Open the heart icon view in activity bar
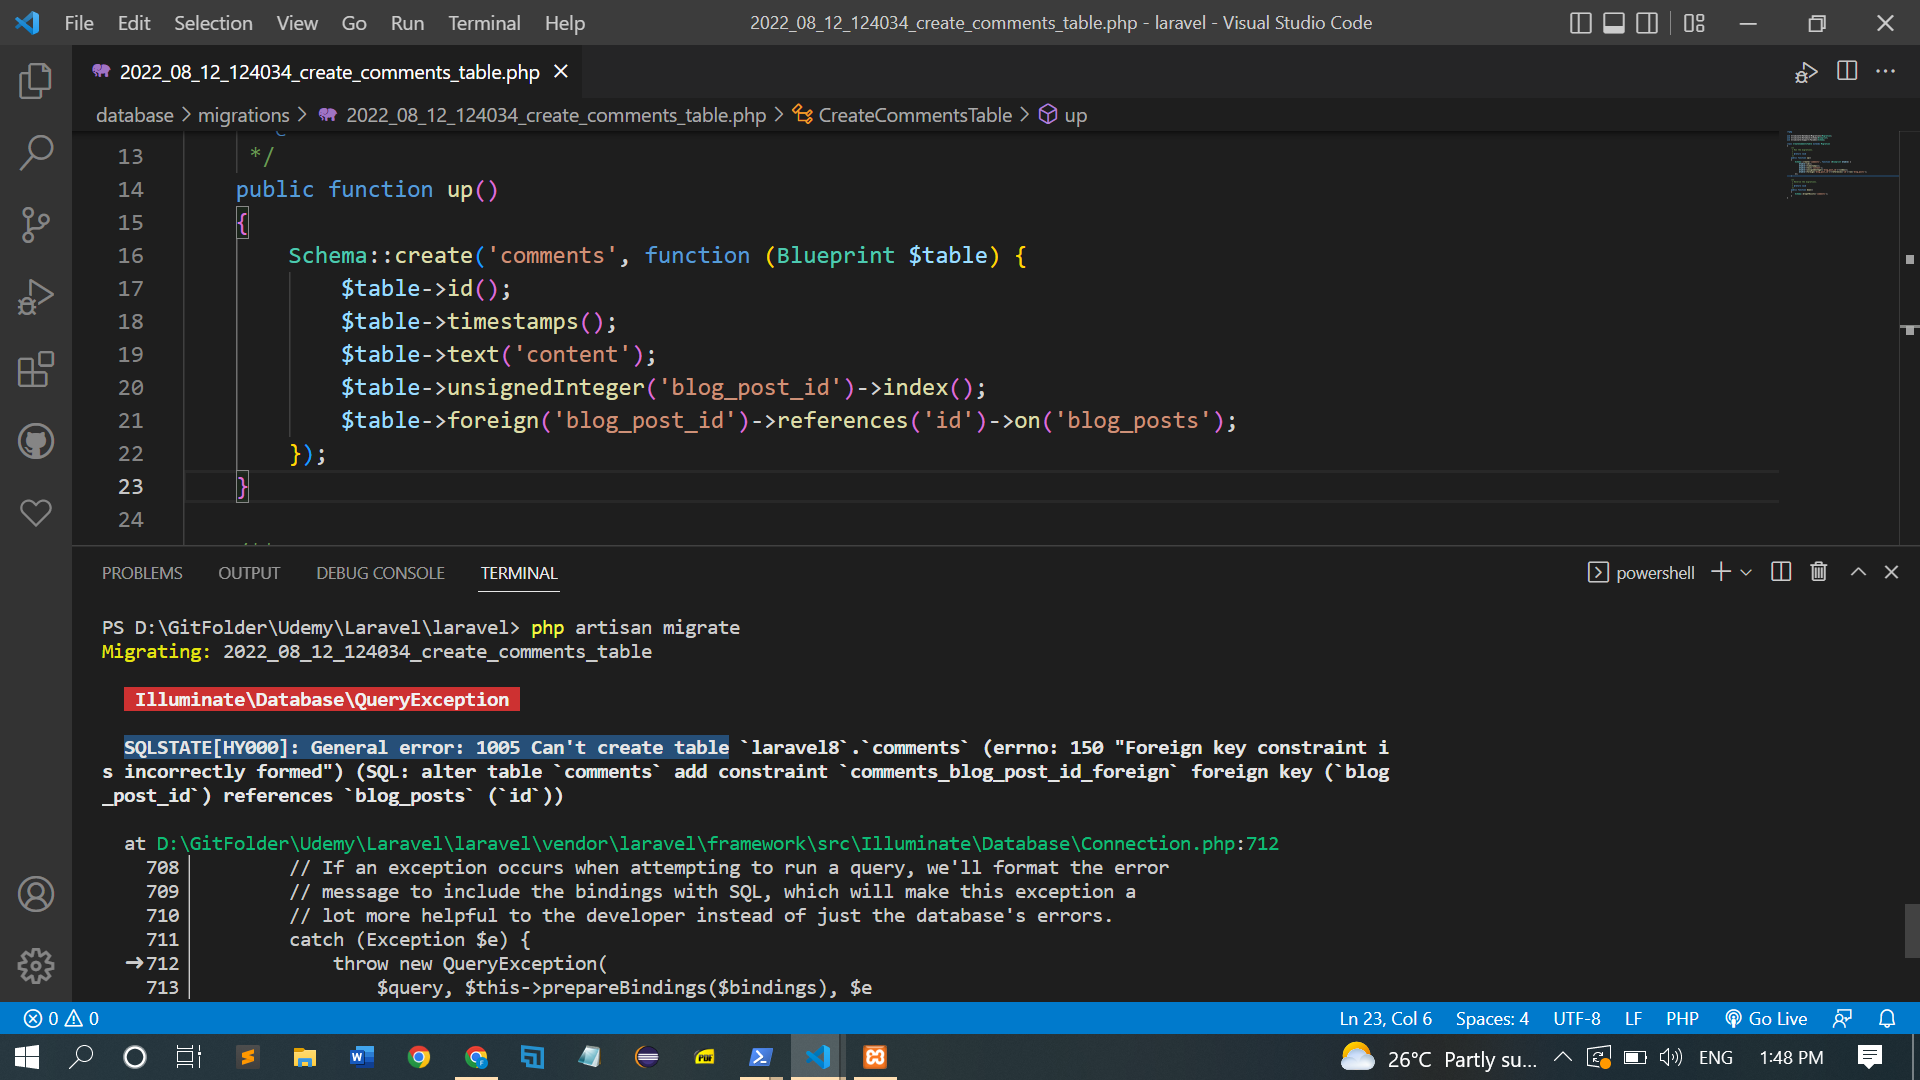1920x1080 pixels. point(36,513)
